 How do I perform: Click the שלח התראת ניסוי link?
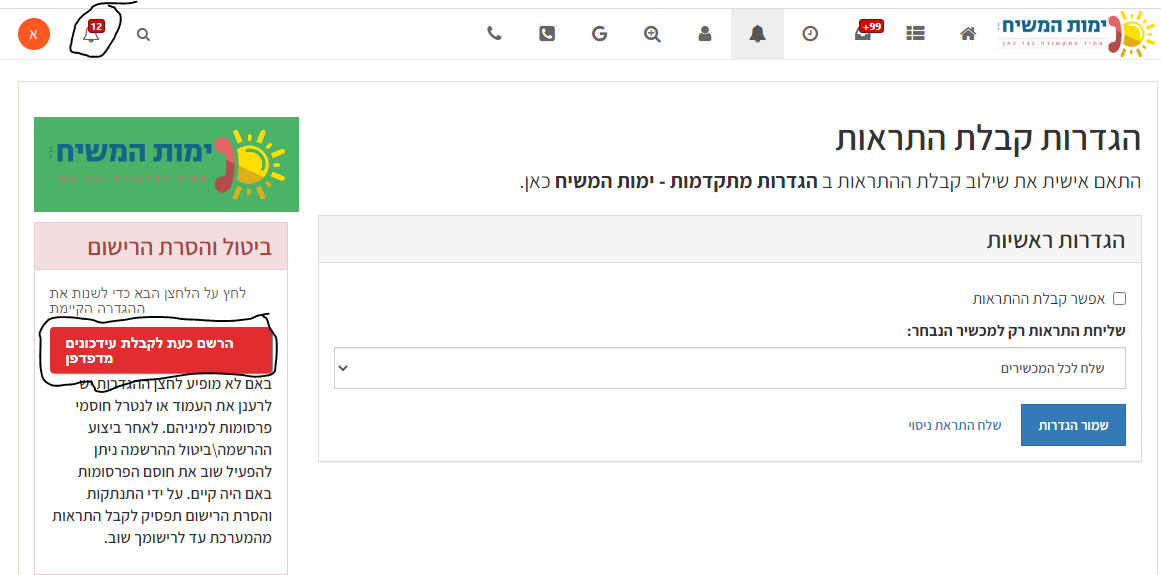(955, 426)
